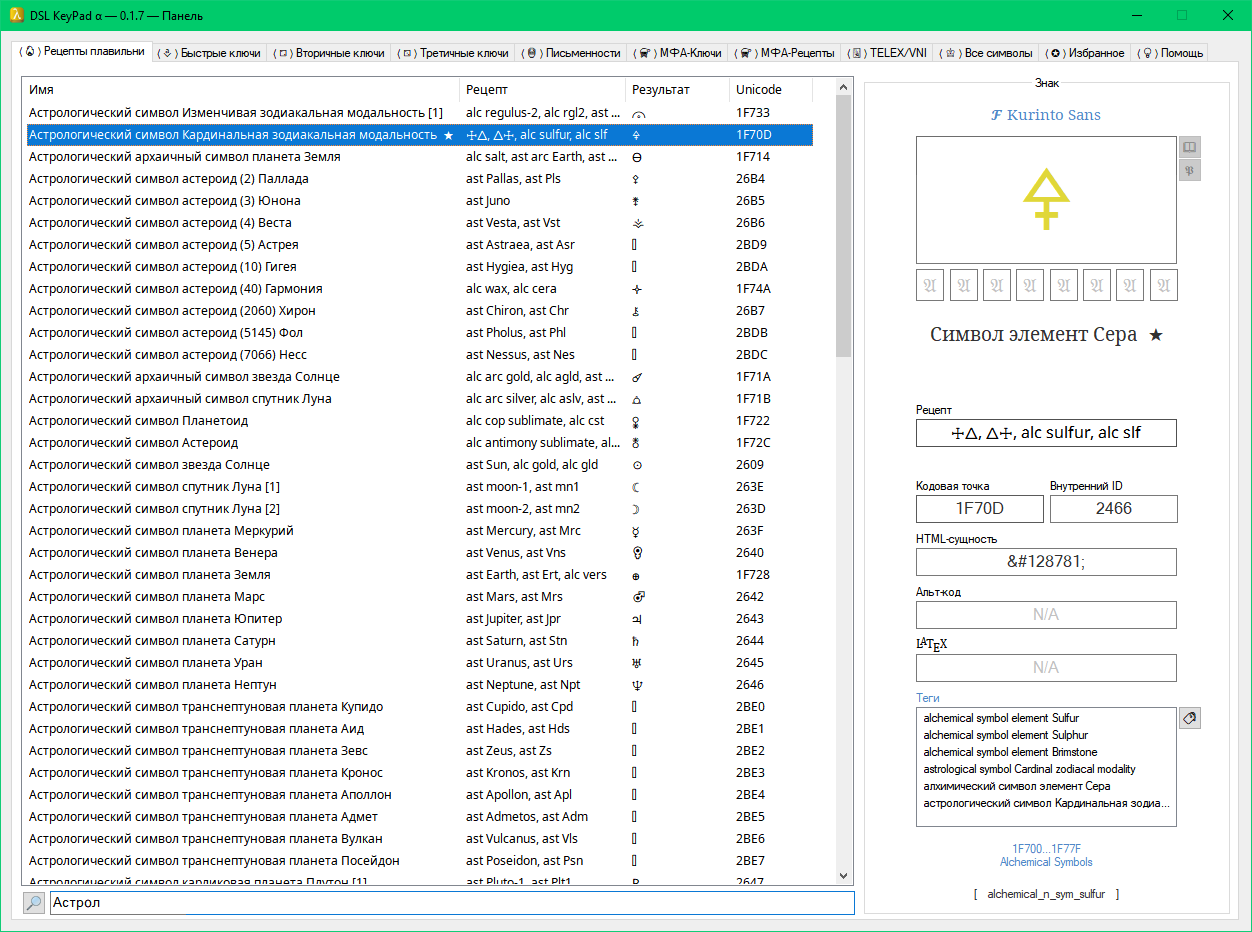The image size is (1252, 932).
Task: Click the glyph variant button under book icon
Action: pos(1189,170)
